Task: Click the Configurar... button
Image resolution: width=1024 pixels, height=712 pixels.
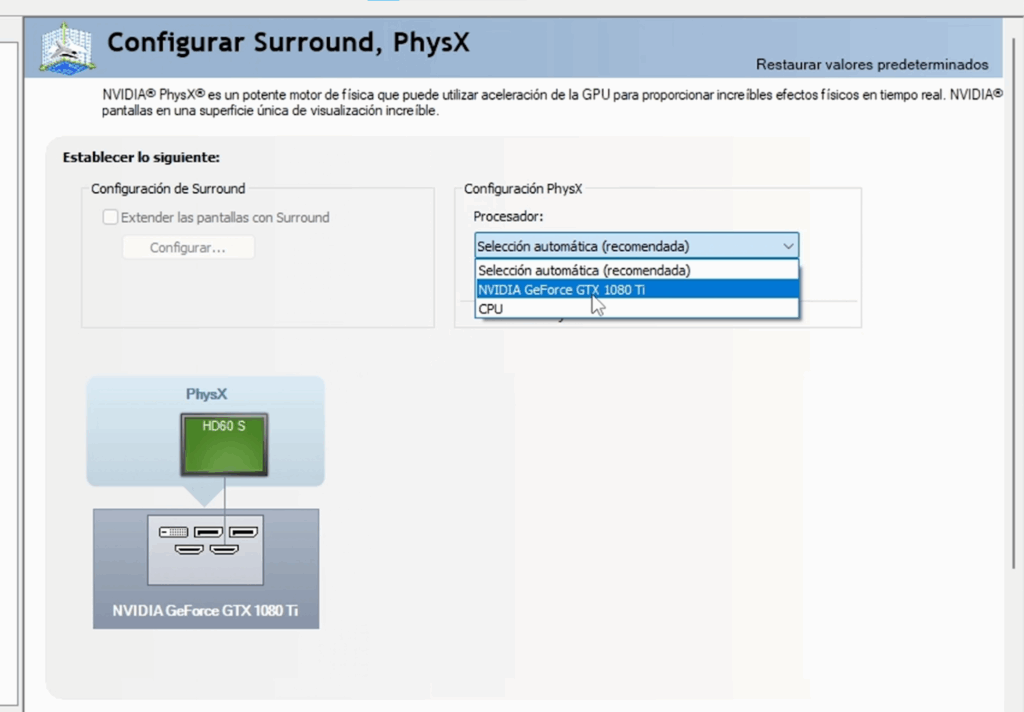Action: (188, 248)
